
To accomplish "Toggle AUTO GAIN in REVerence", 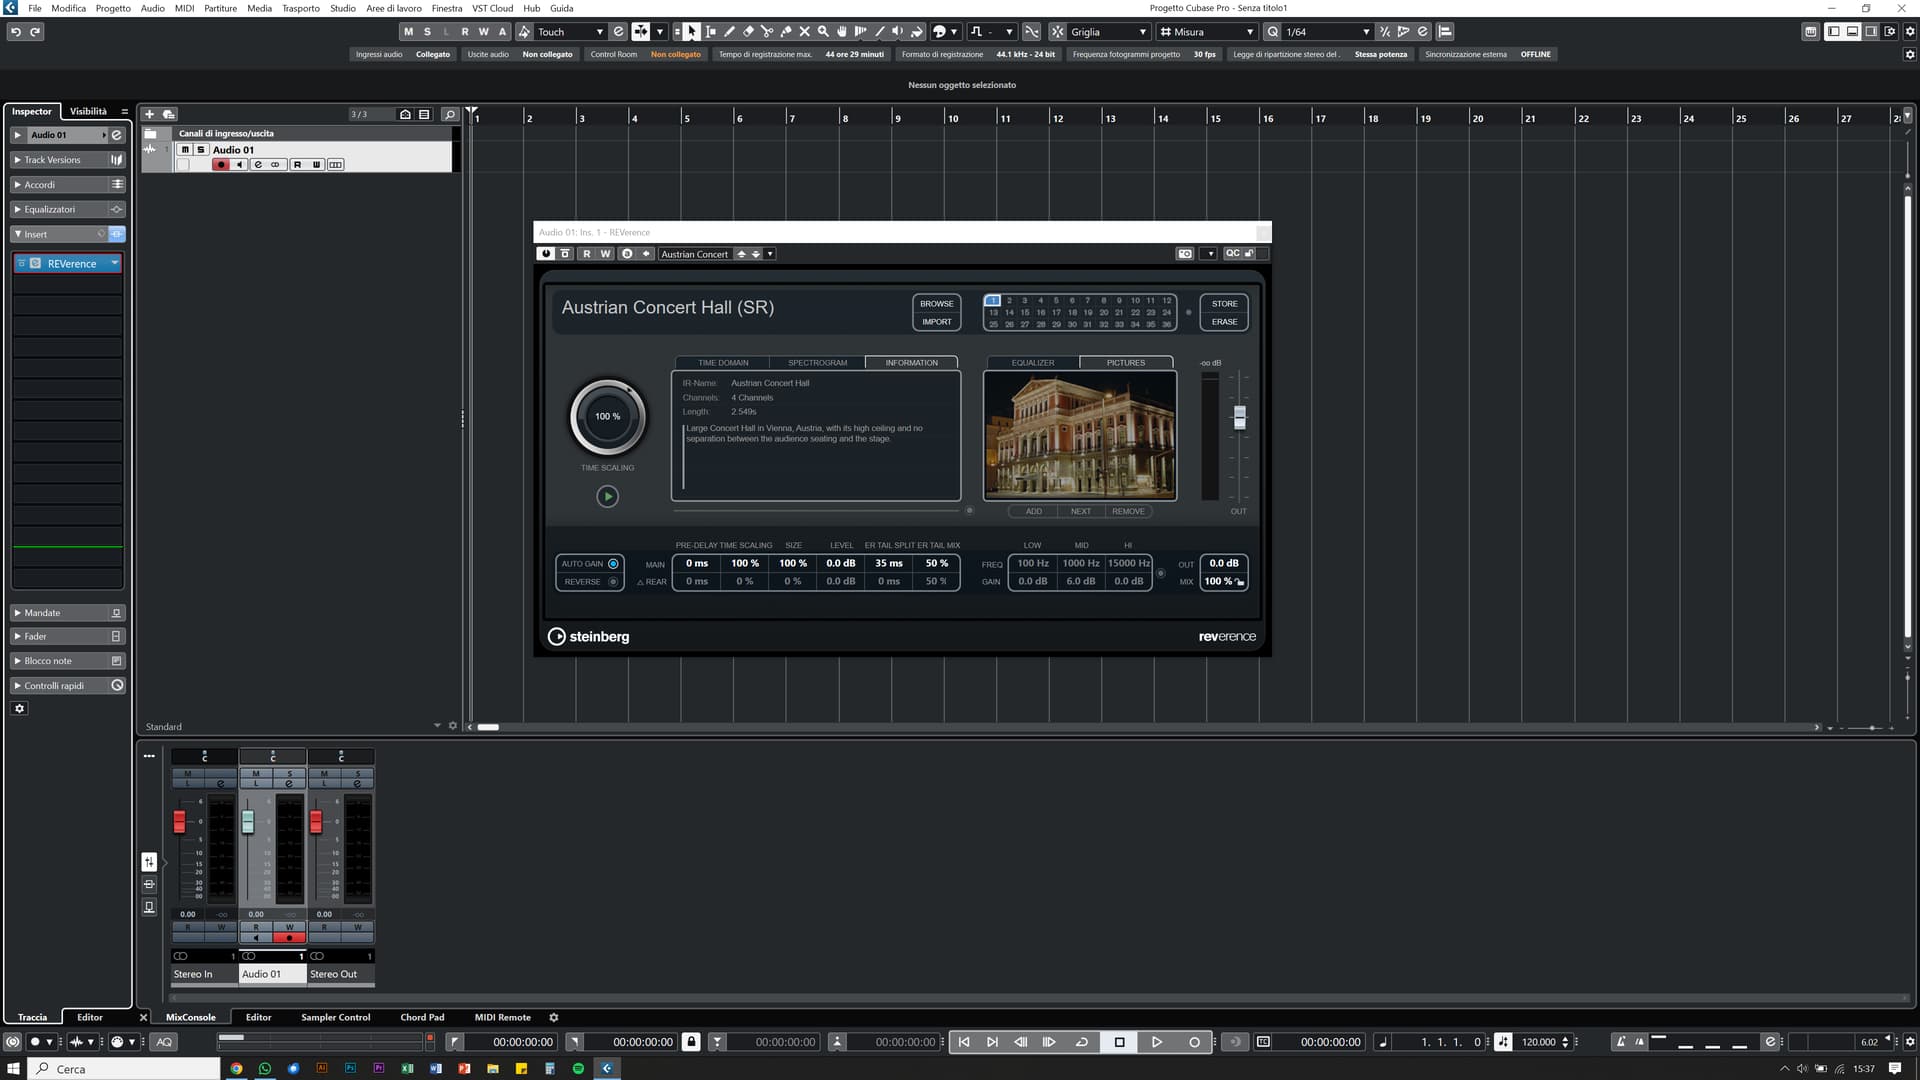I will click(x=613, y=564).
